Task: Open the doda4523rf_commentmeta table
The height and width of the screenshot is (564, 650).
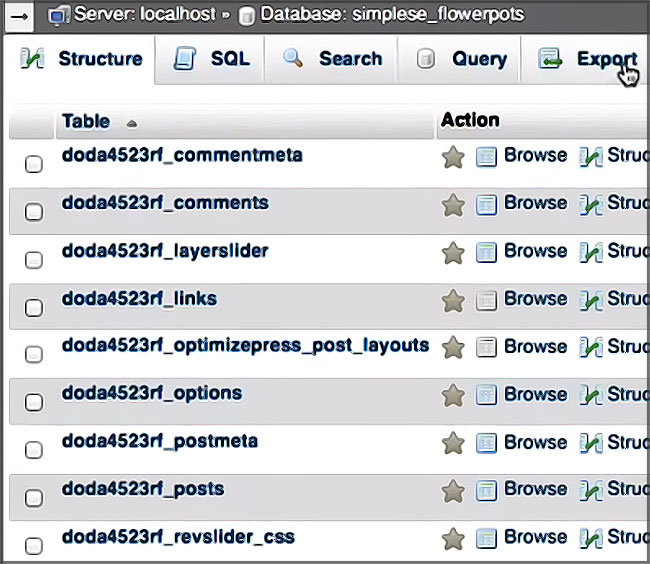Action: tap(182, 155)
